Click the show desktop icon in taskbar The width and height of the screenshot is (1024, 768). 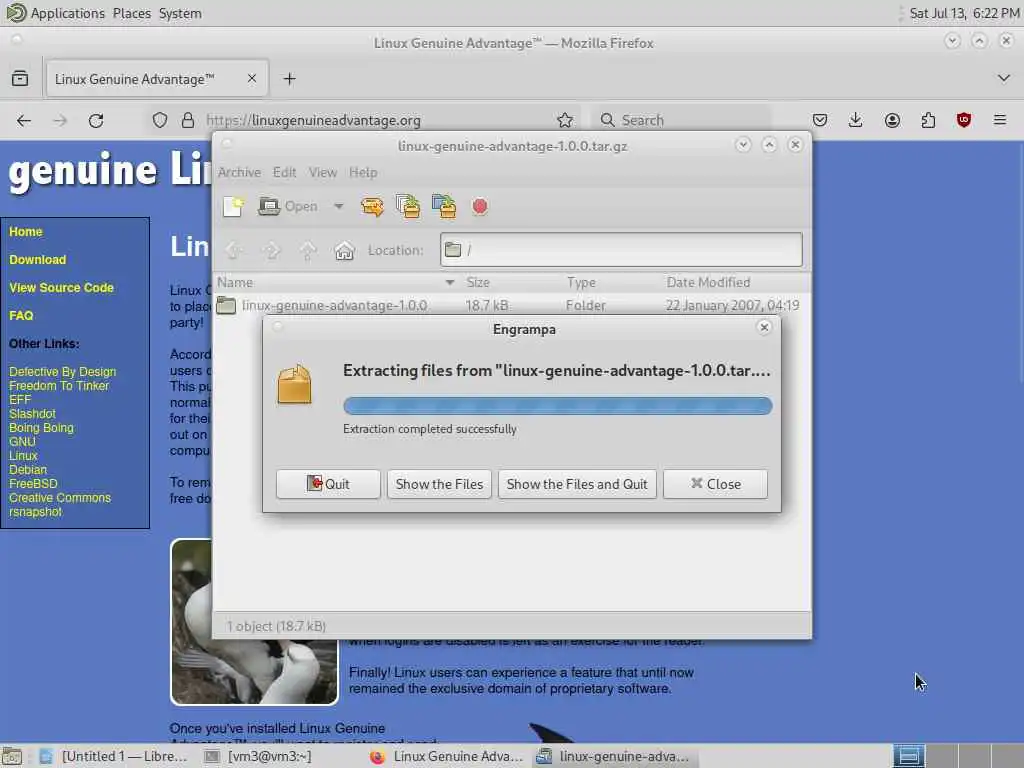pos(12,757)
